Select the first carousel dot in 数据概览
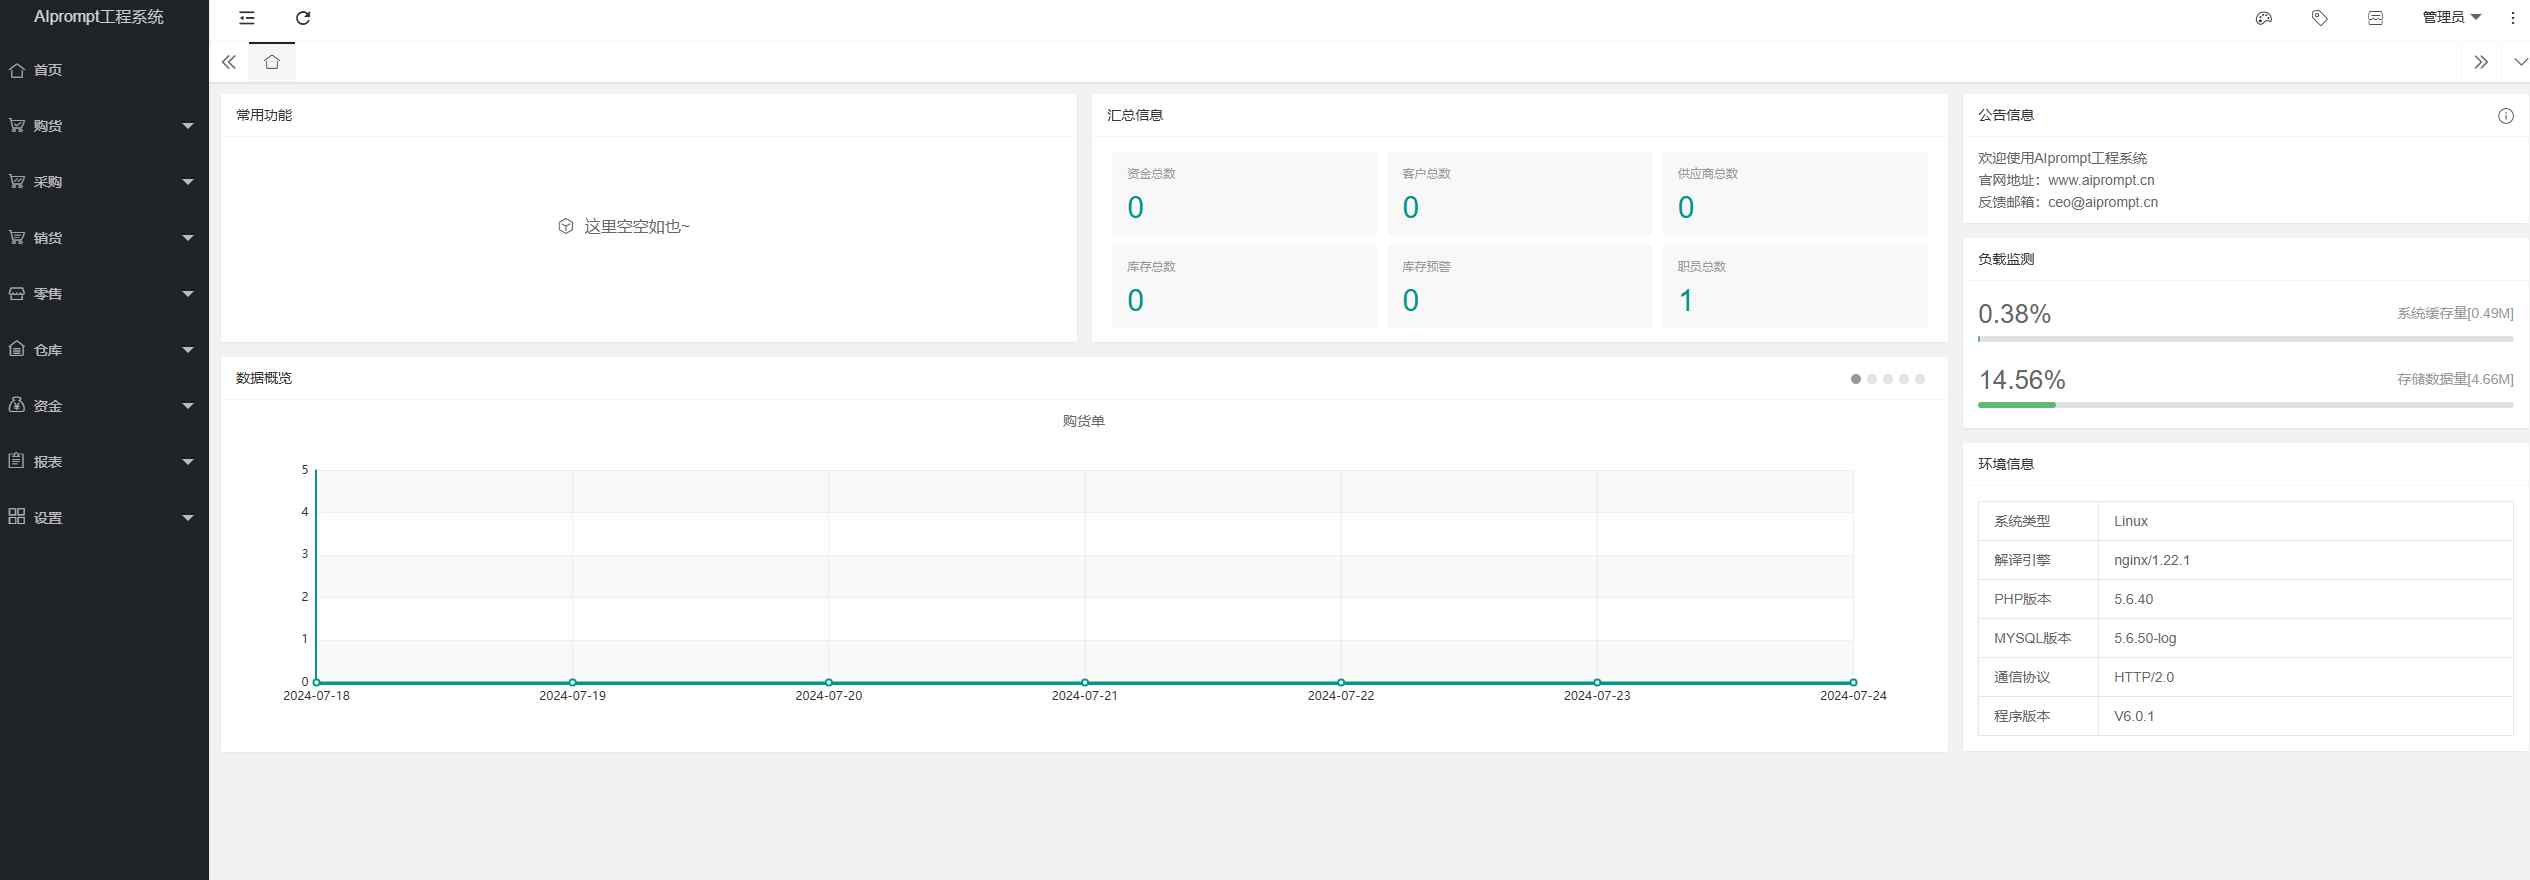The width and height of the screenshot is (2530, 880). click(x=1856, y=379)
